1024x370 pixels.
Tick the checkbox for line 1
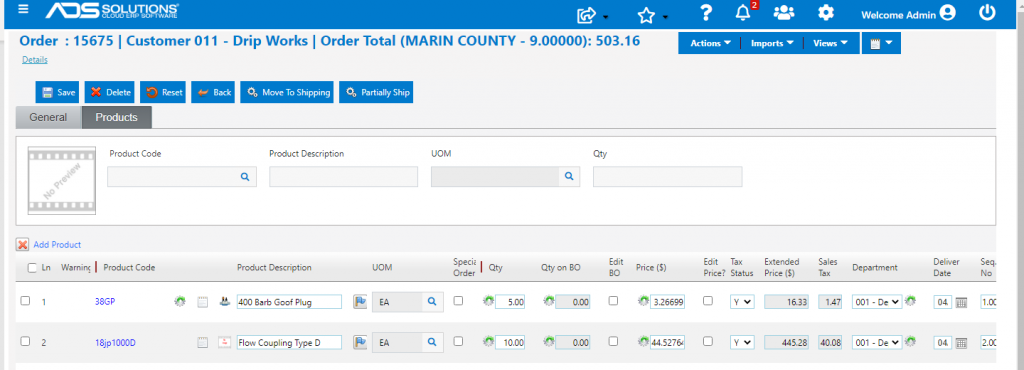[25, 301]
